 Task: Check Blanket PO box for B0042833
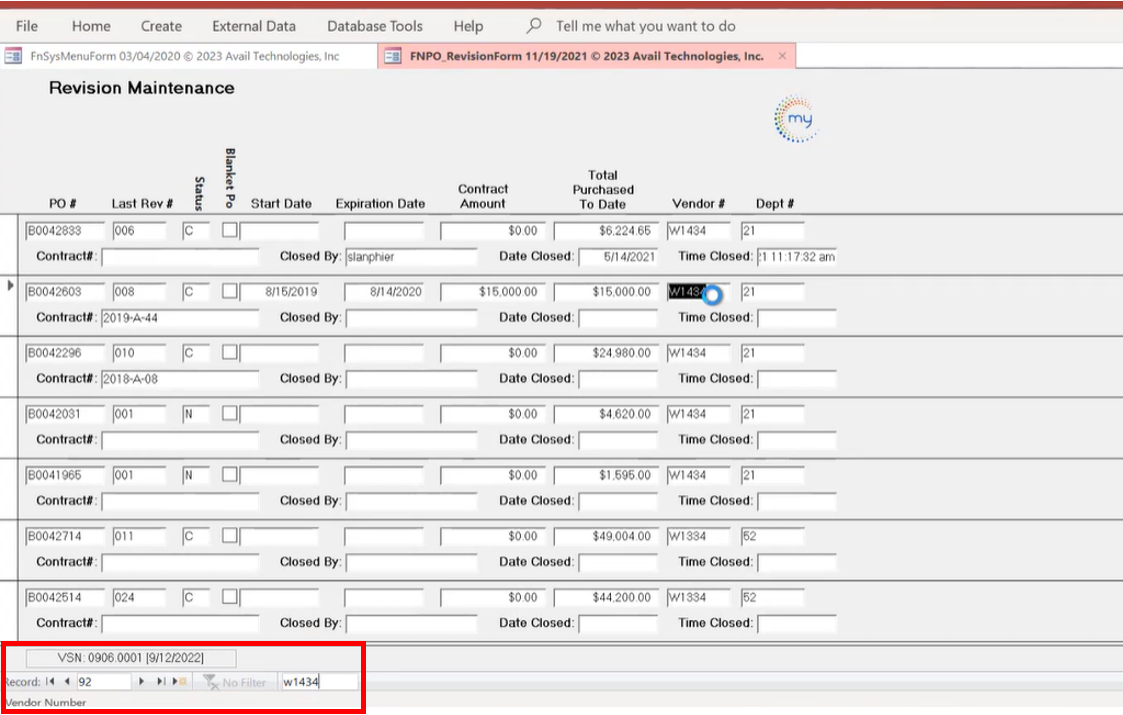click(230, 230)
